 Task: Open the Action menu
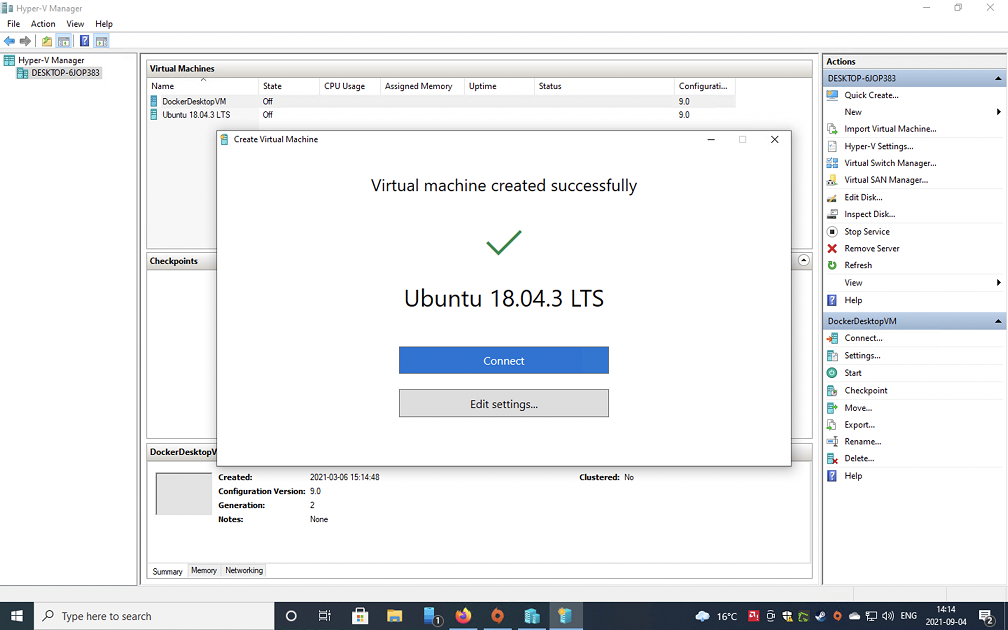click(x=43, y=24)
